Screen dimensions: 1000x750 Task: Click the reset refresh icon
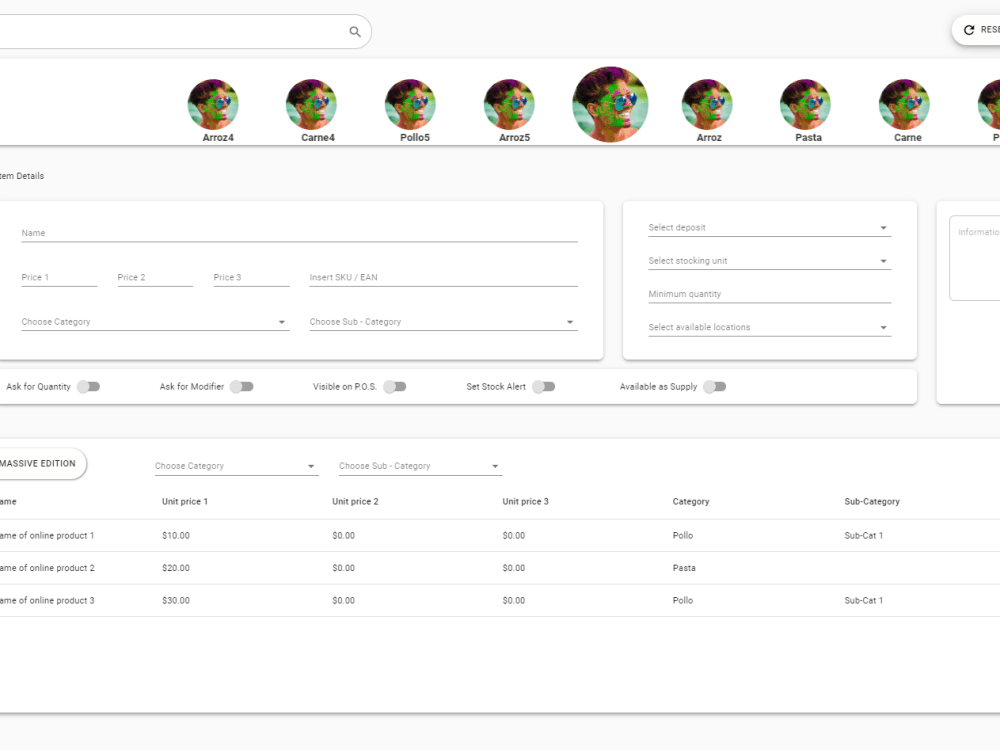969,30
